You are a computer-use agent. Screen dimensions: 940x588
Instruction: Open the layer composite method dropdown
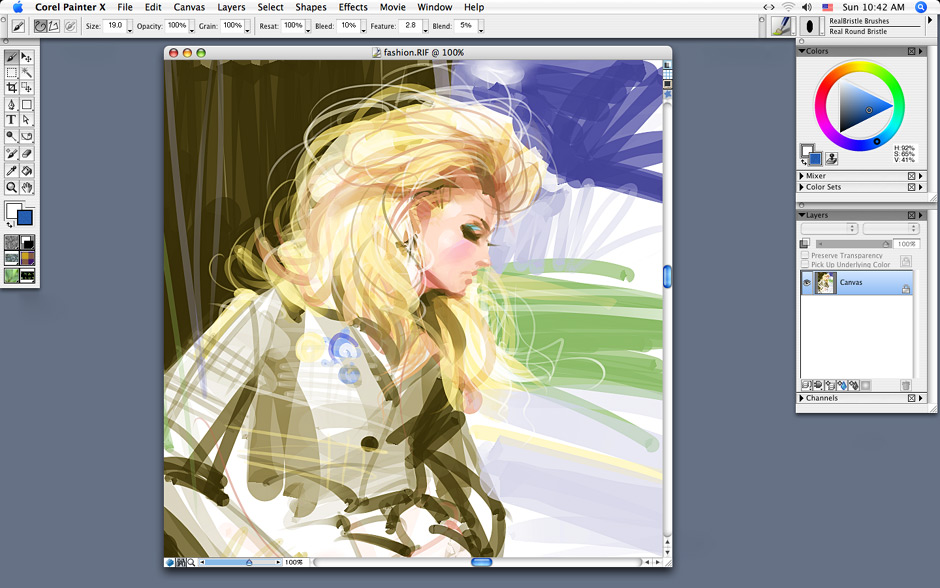830,228
